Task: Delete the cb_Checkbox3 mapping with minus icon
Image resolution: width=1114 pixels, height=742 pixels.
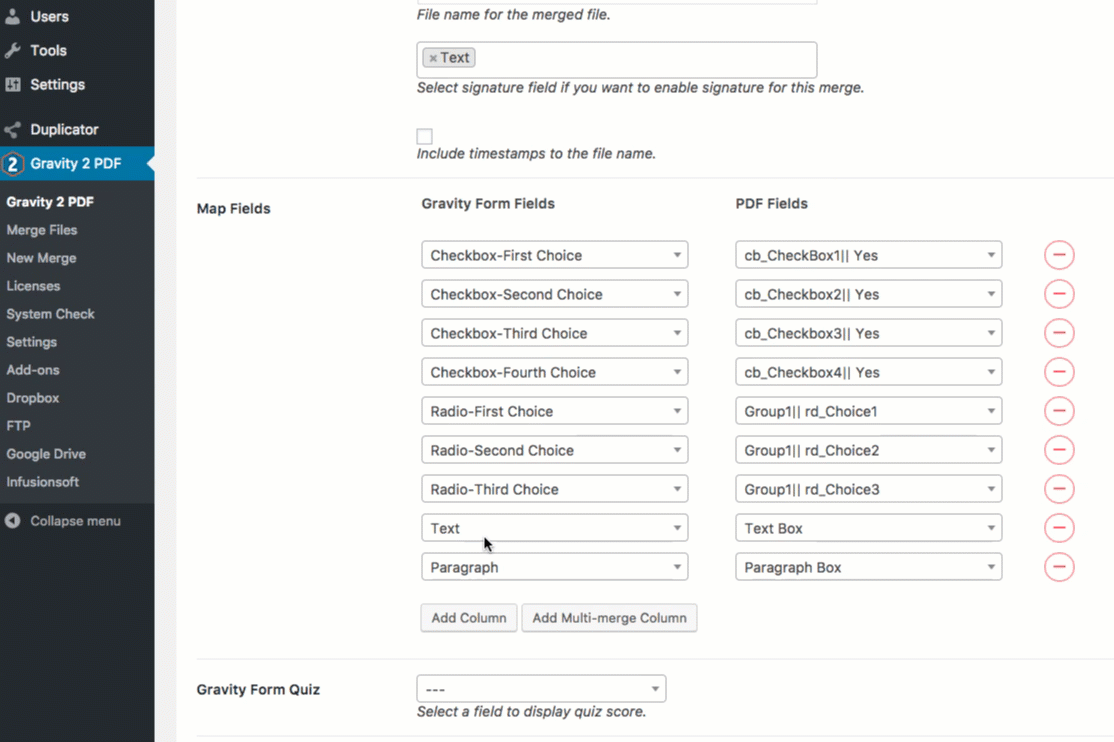Action: 1059,333
